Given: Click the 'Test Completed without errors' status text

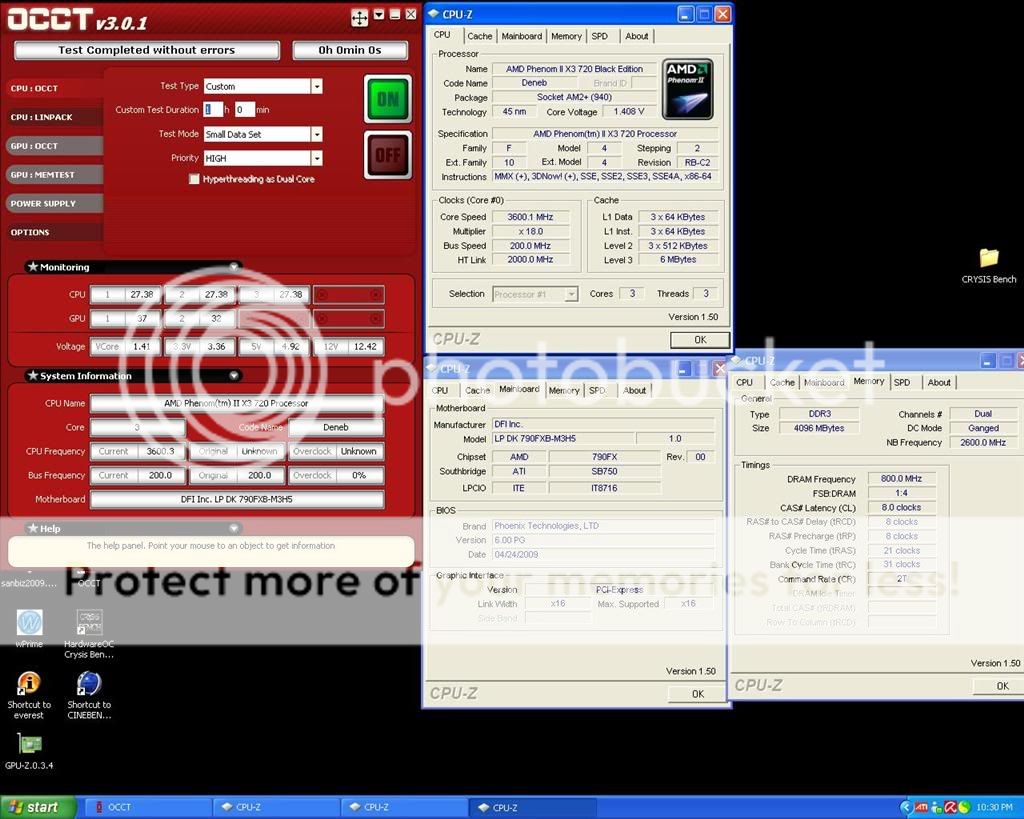Looking at the screenshot, I should [x=146, y=50].
